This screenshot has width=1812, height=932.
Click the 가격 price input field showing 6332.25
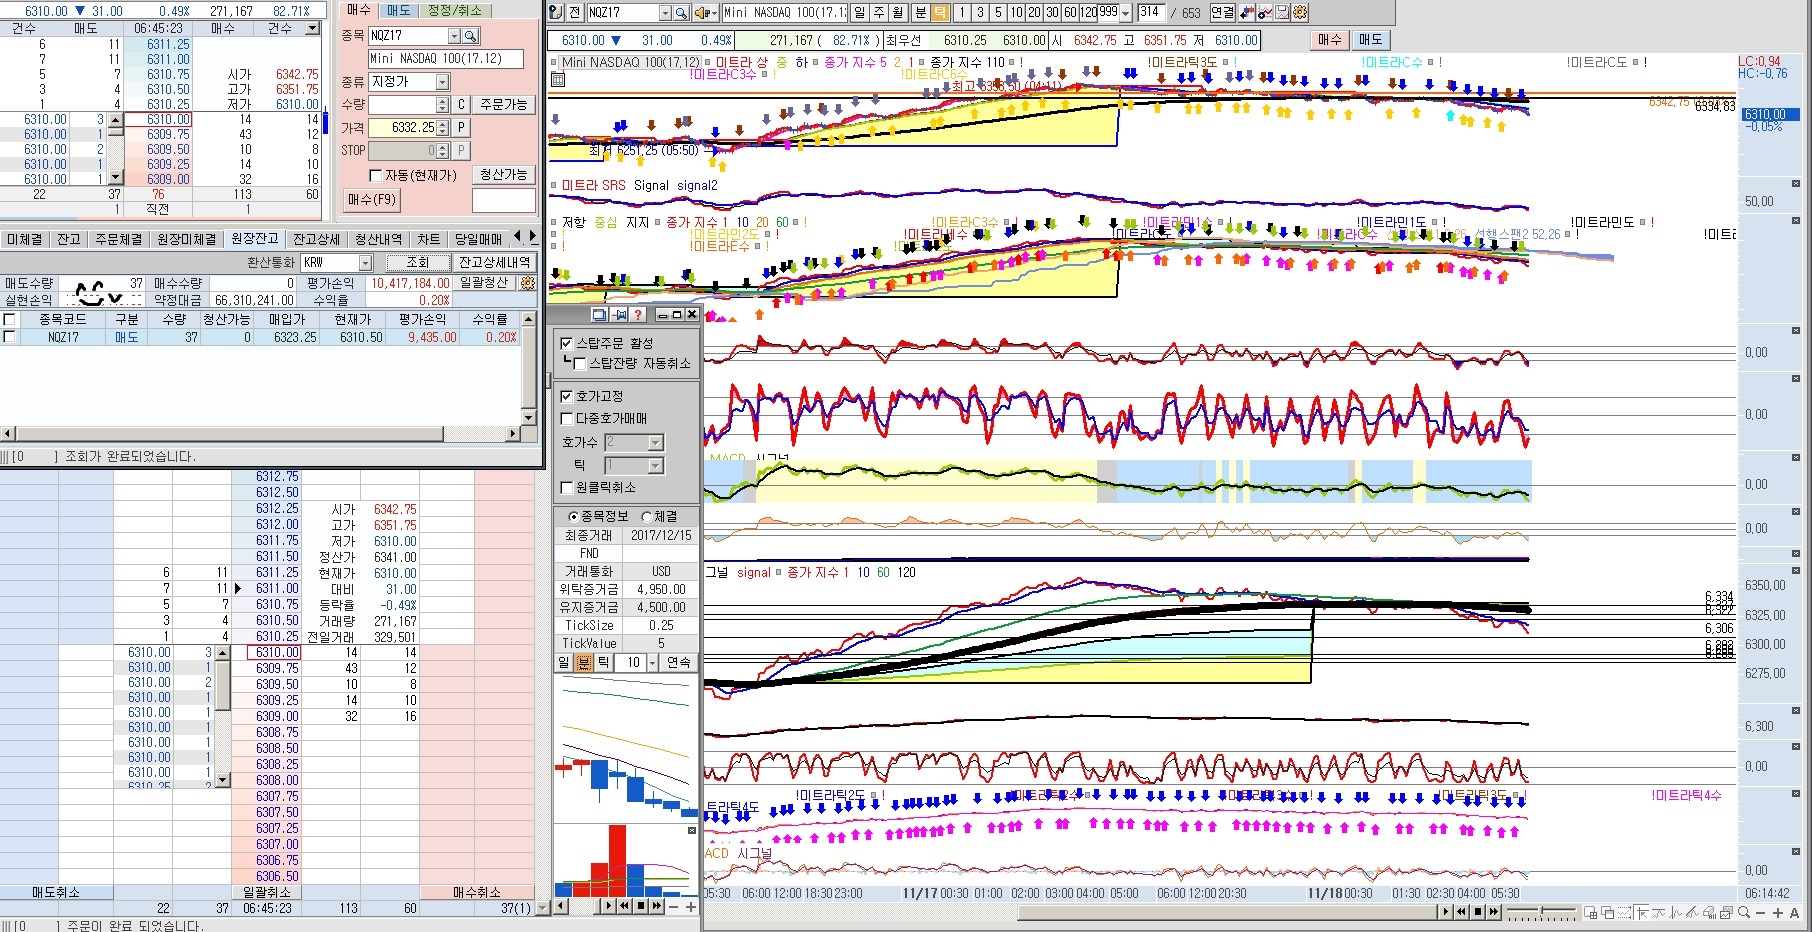coord(402,128)
